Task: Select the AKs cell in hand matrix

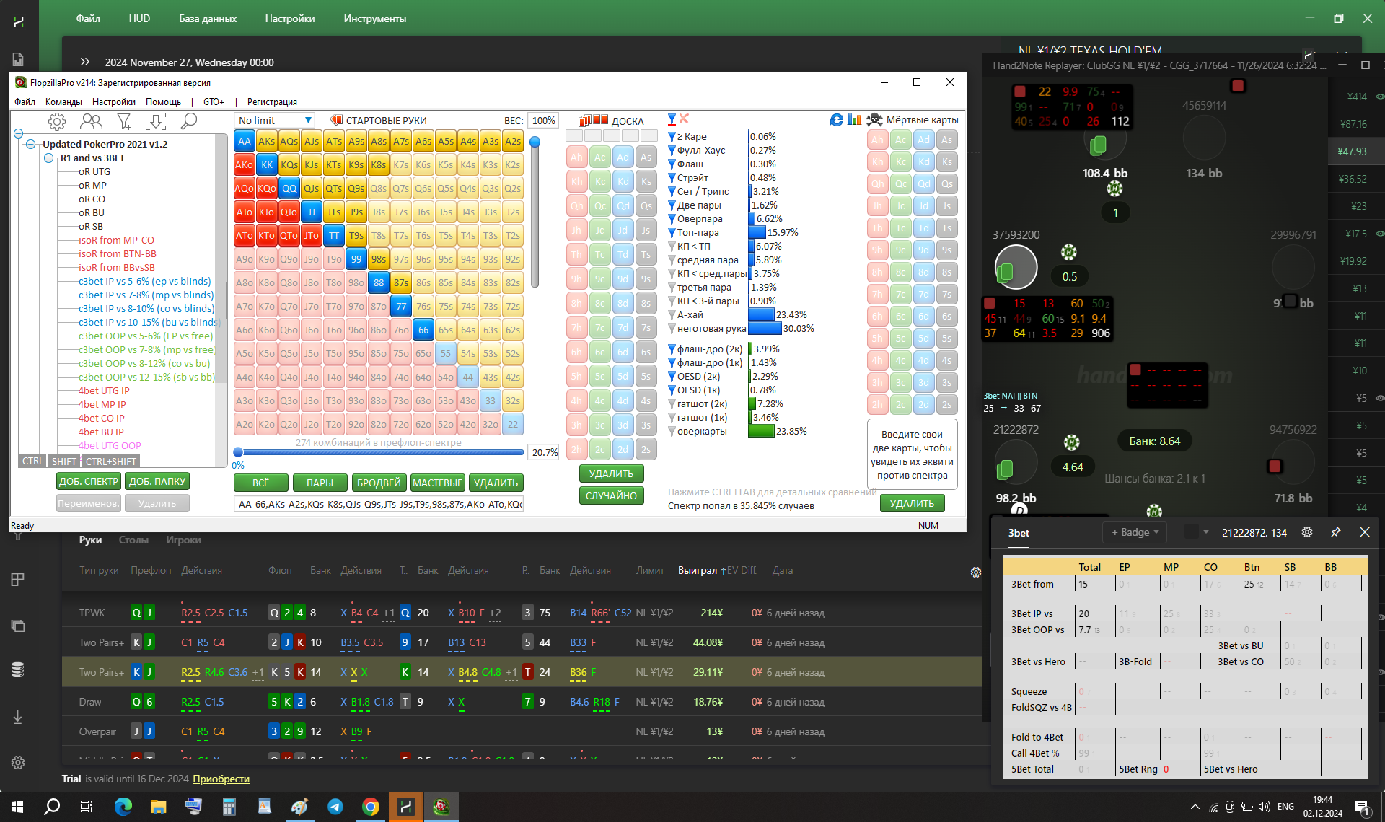Action: (x=266, y=142)
